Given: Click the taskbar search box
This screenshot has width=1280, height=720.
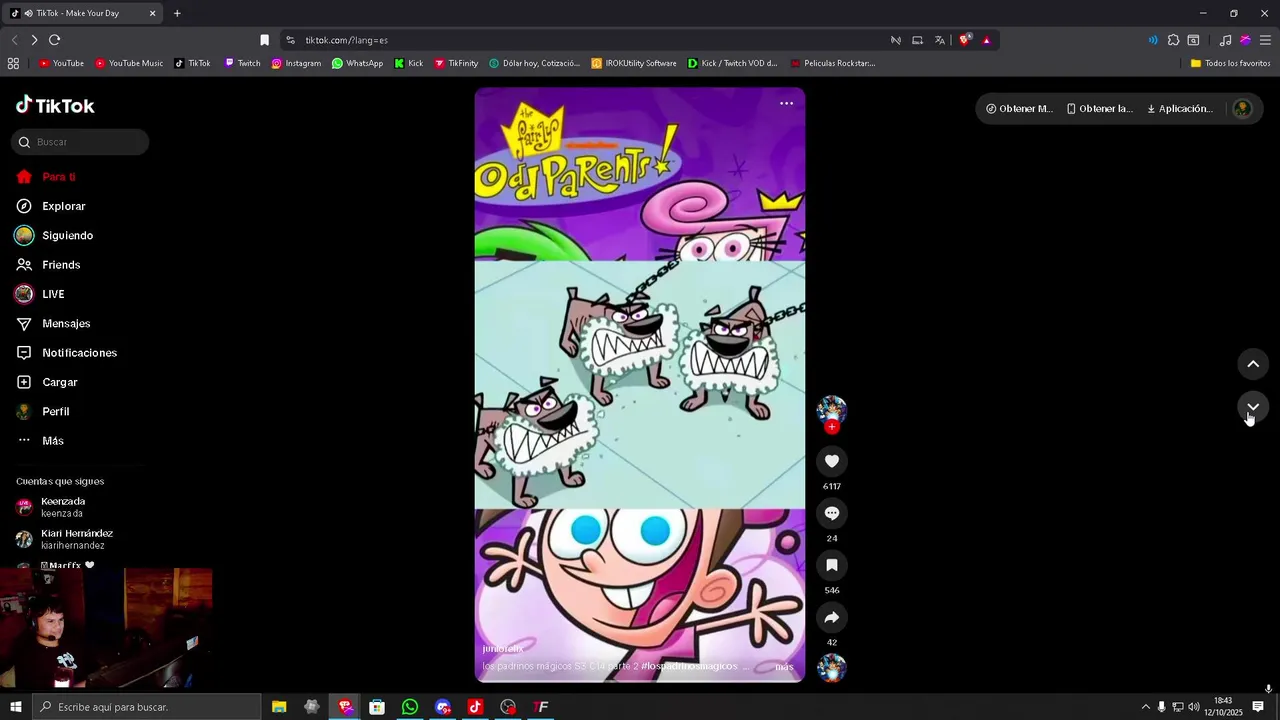Looking at the screenshot, I should click(x=147, y=707).
